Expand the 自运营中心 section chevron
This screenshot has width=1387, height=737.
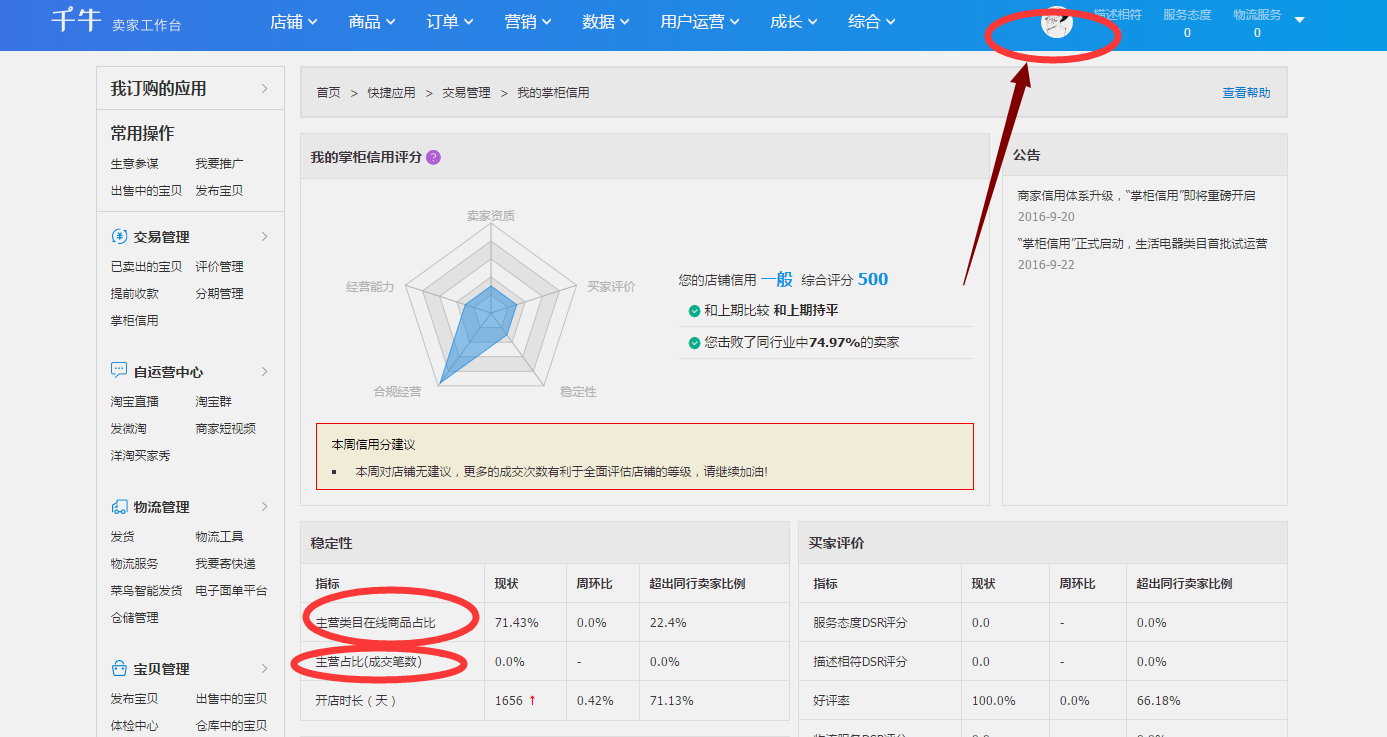265,371
